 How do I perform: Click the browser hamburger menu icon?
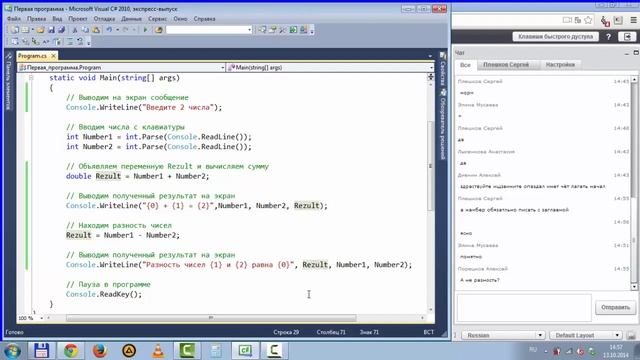[x=633, y=20]
